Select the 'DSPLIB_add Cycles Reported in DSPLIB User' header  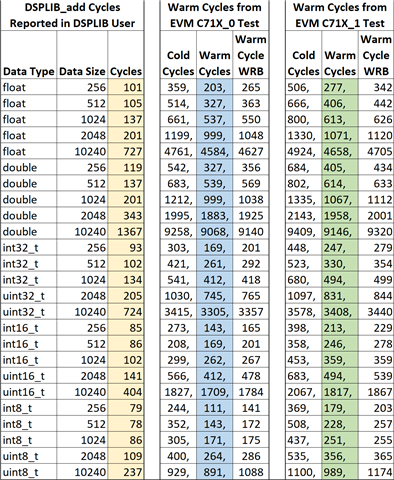click(72, 15)
